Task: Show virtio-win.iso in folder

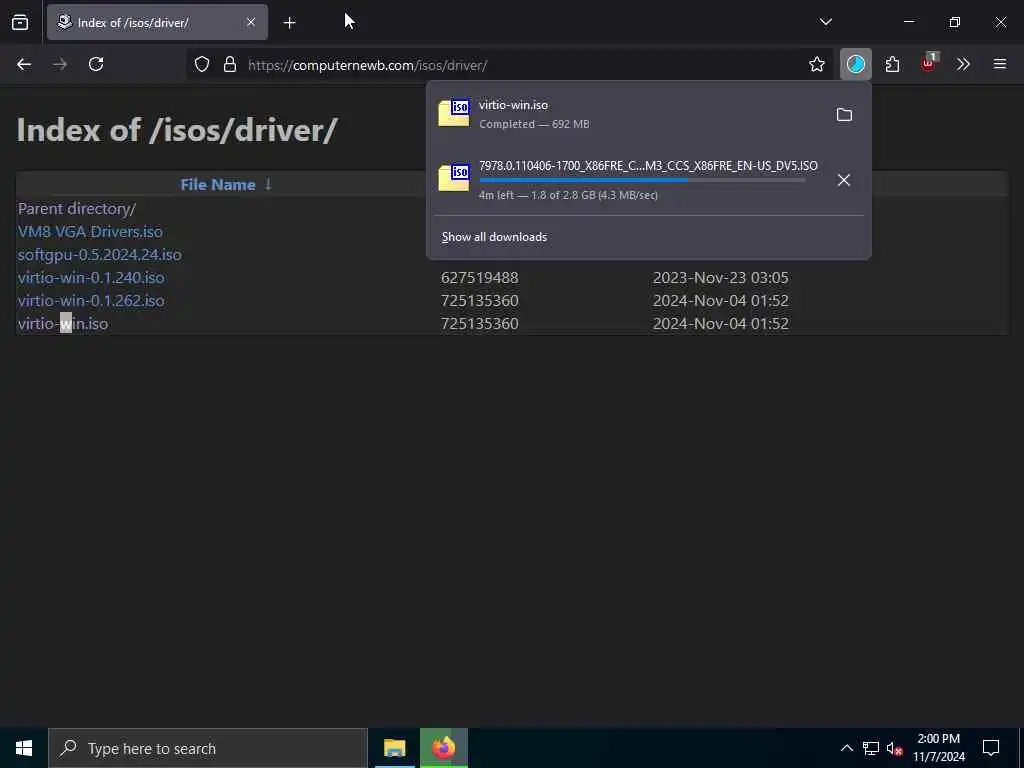Action: tap(844, 115)
